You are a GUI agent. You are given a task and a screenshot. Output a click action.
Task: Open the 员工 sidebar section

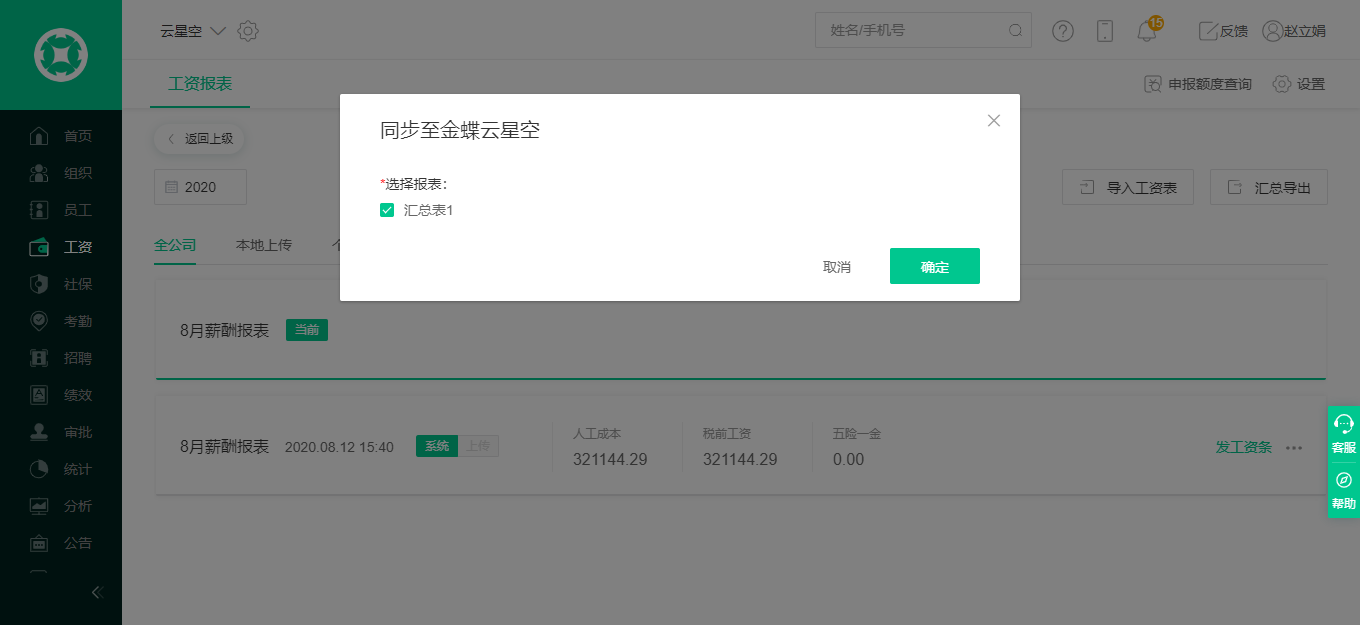point(61,210)
